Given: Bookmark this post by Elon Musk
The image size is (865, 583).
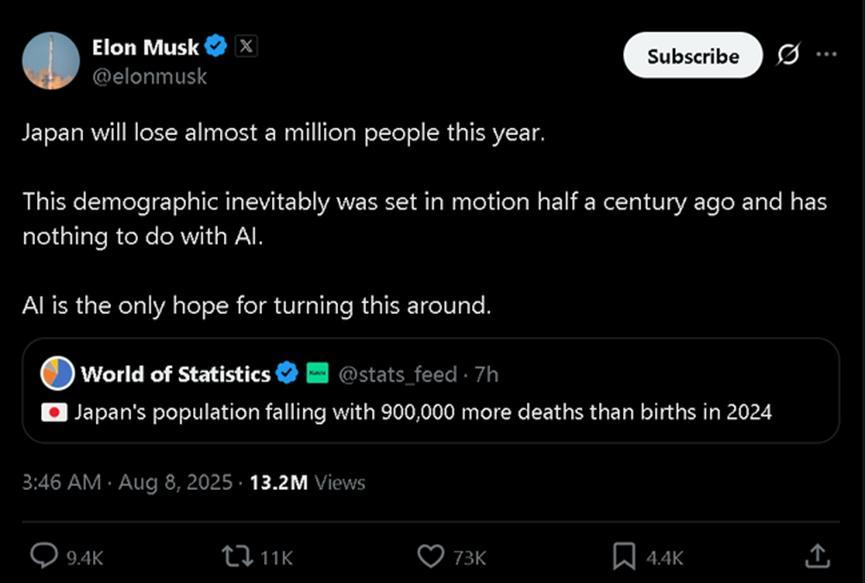Looking at the screenshot, I should click(x=622, y=556).
